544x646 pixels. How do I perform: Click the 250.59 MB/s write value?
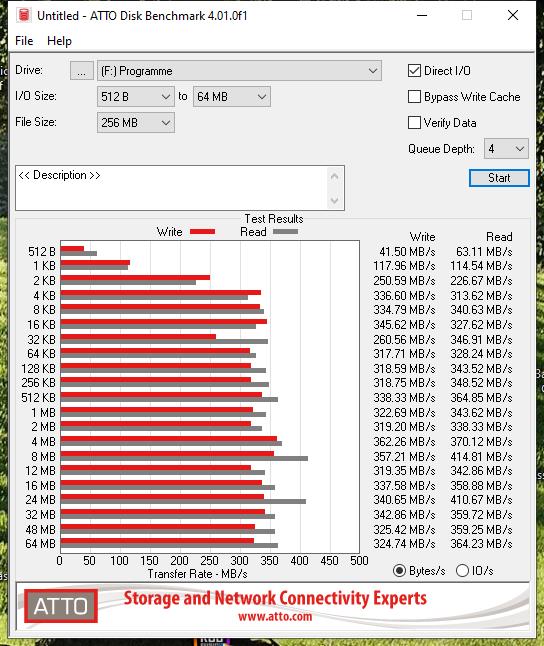pos(404,281)
